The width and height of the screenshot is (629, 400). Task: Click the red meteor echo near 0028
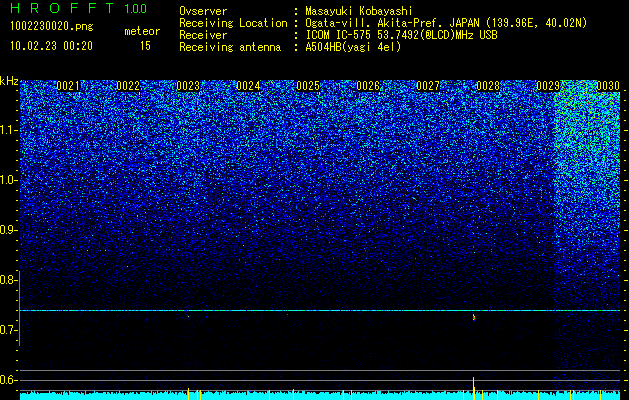[x=474, y=317]
